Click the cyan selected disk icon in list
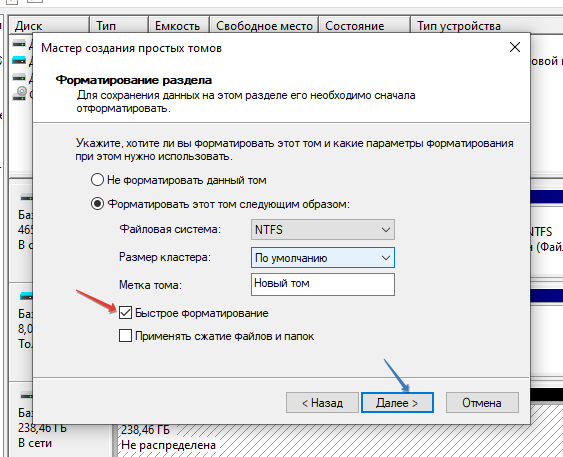The width and height of the screenshot is (563, 457). point(19,60)
